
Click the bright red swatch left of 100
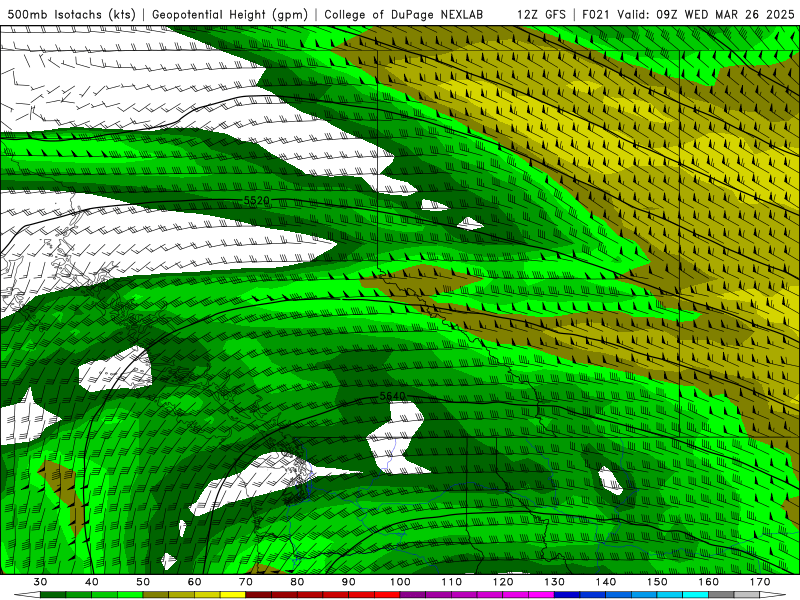tap(387, 595)
